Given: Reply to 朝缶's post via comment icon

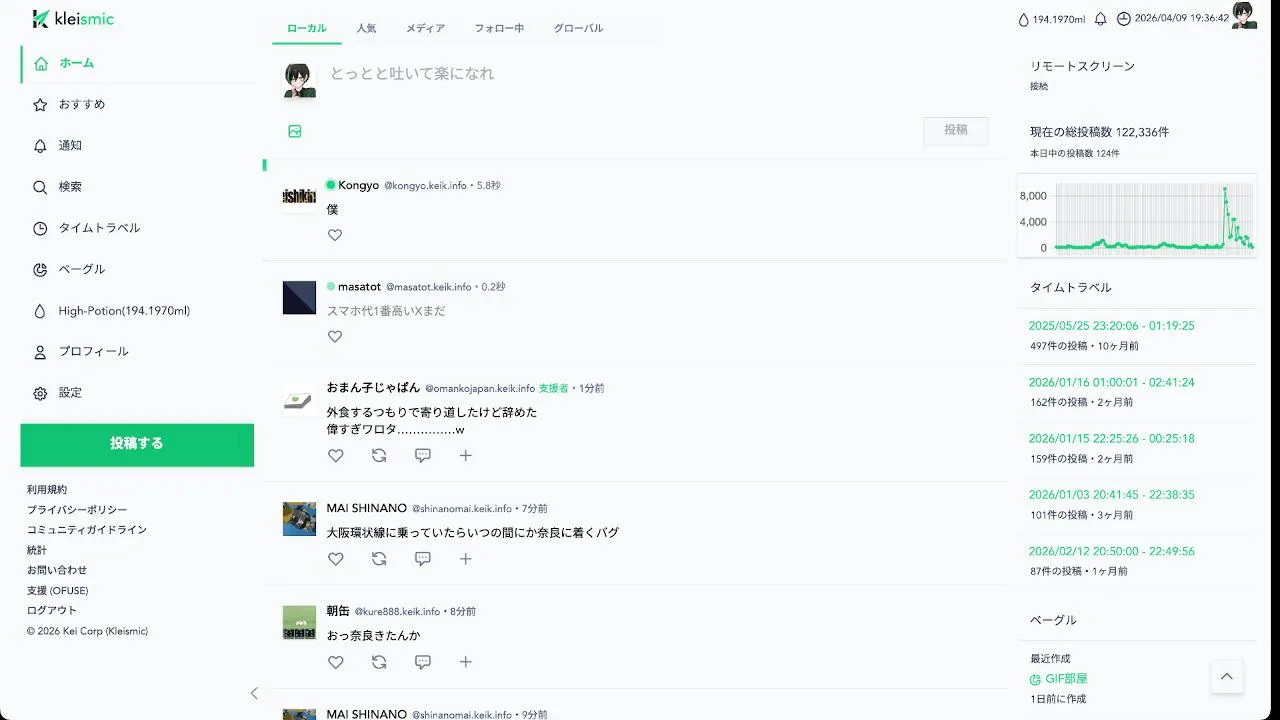Looking at the screenshot, I should [x=423, y=662].
